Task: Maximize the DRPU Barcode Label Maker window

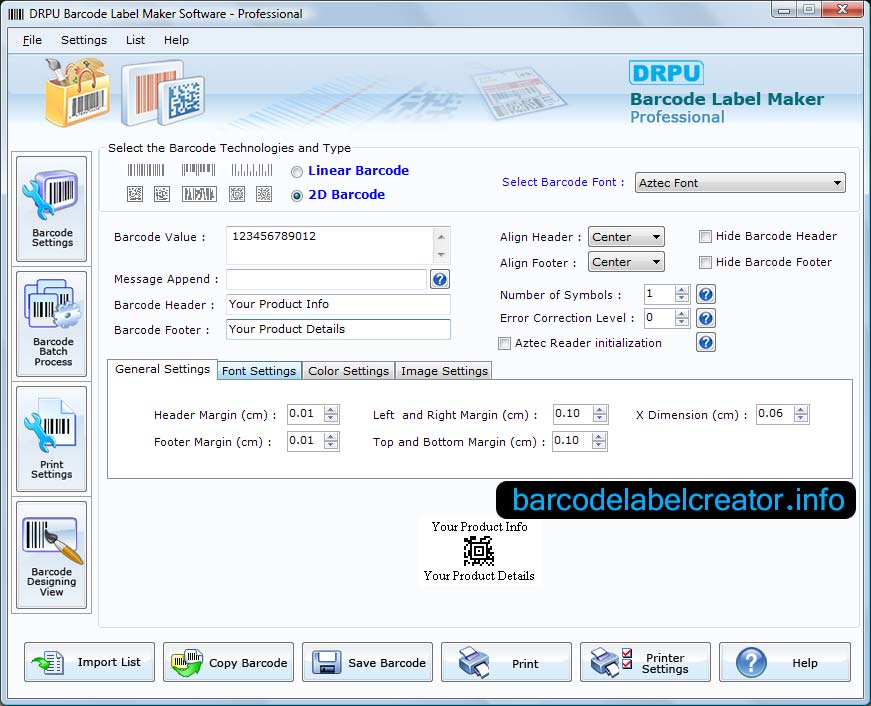Action: tap(809, 9)
